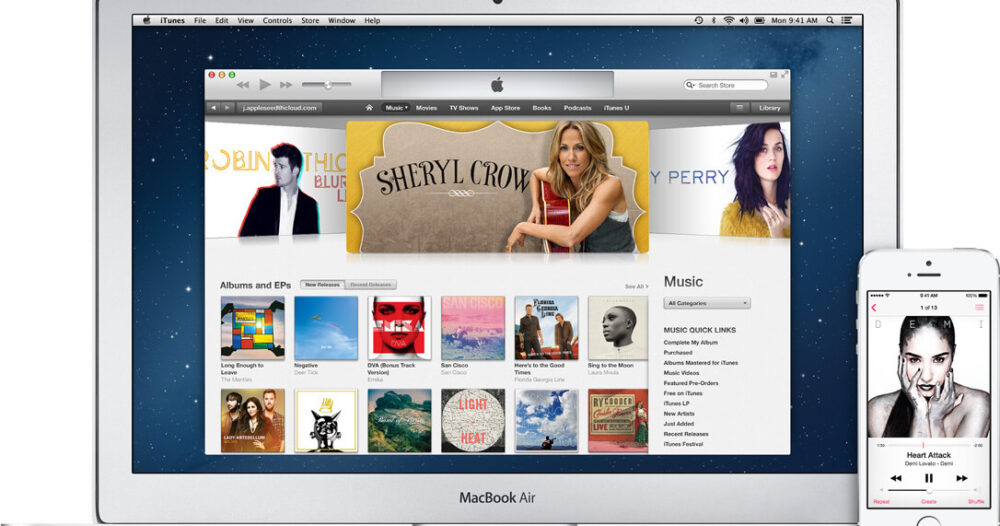Open the track list icon on iPhone
Image resolution: width=1000 pixels, height=526 pixels.
click(x=979, y=307)
